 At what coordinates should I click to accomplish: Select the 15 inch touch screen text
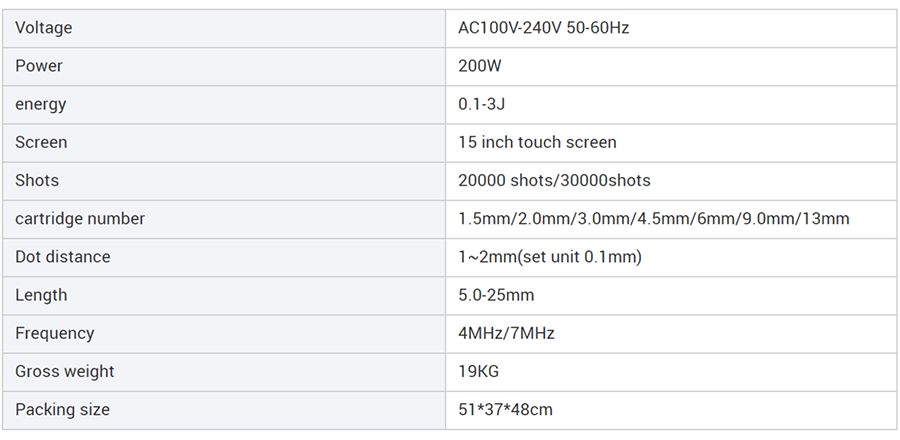click(x=537, y=142)
